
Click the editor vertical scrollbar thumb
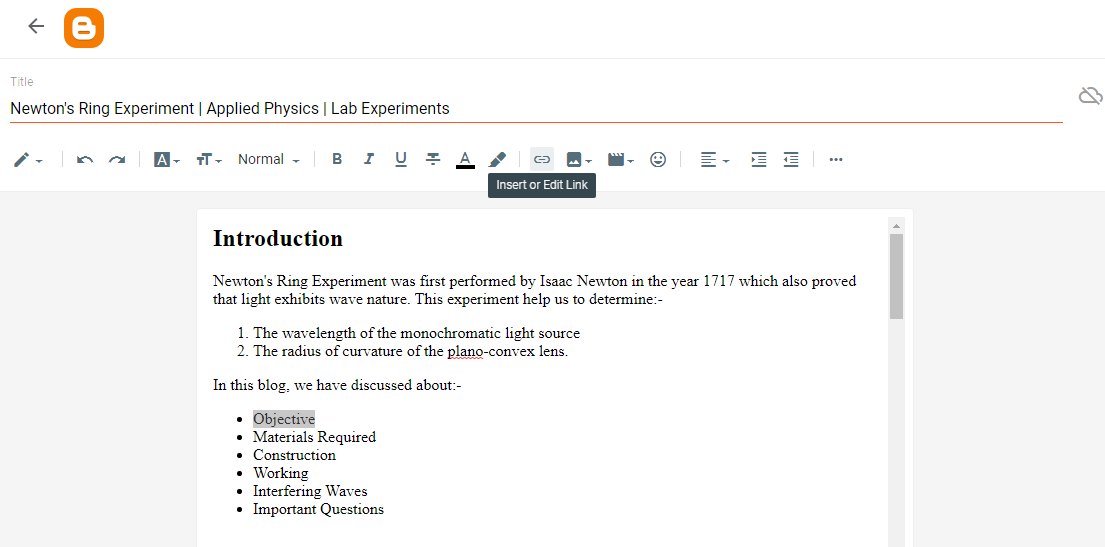896,276
